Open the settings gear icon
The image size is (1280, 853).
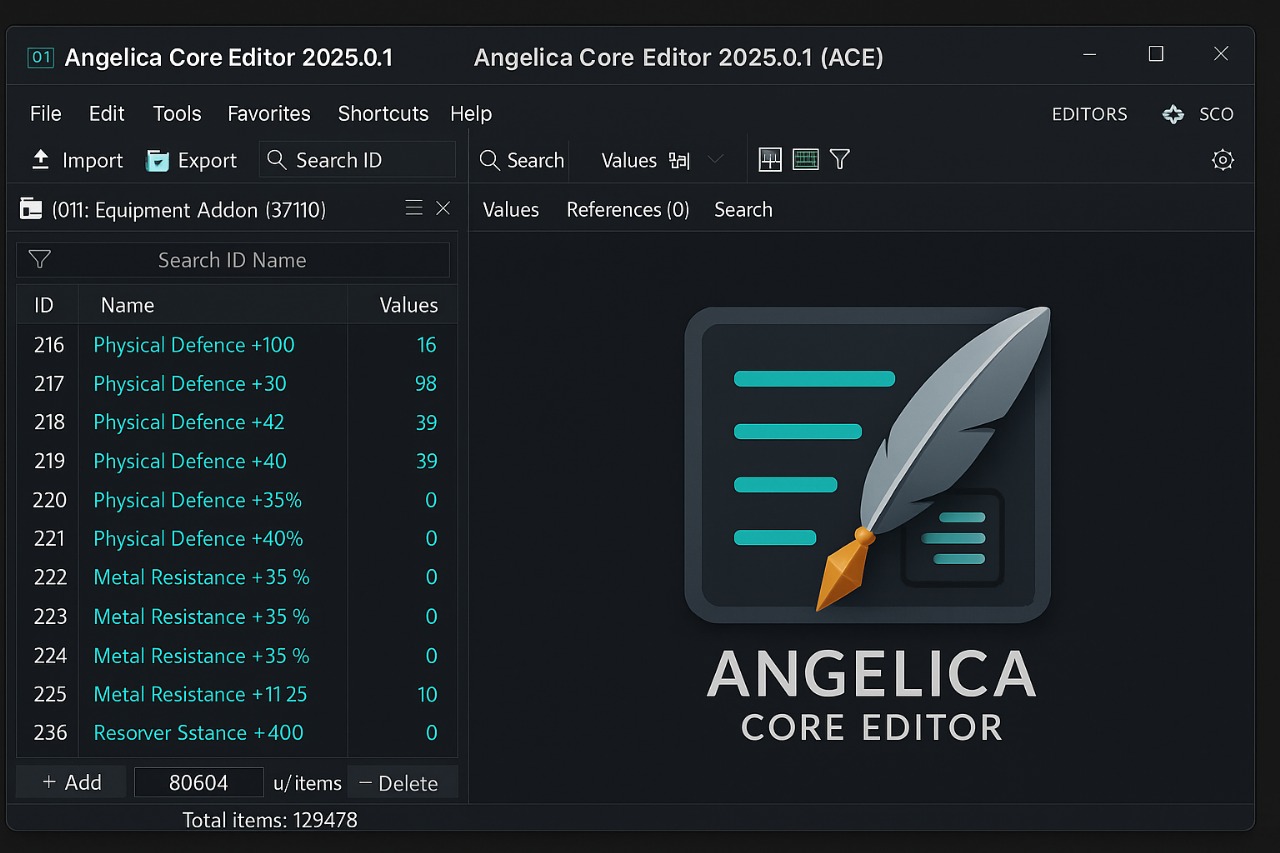[1222, 159]
